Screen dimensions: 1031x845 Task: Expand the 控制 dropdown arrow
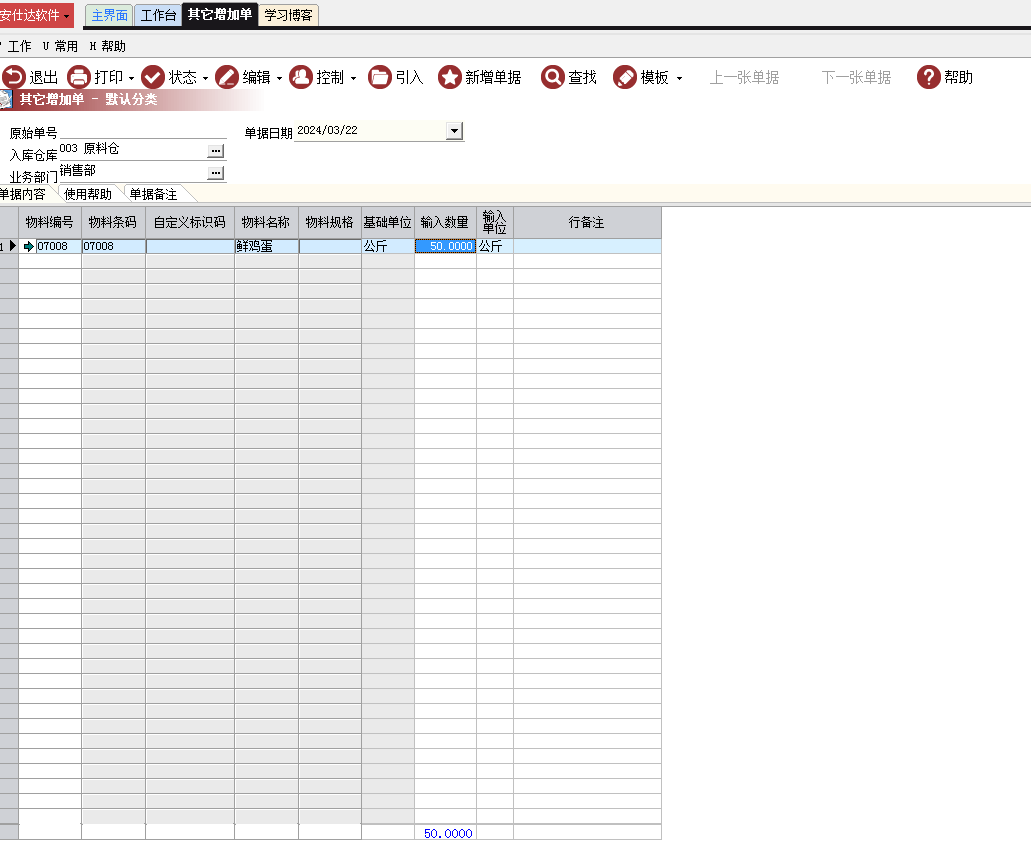click(353, 78)
